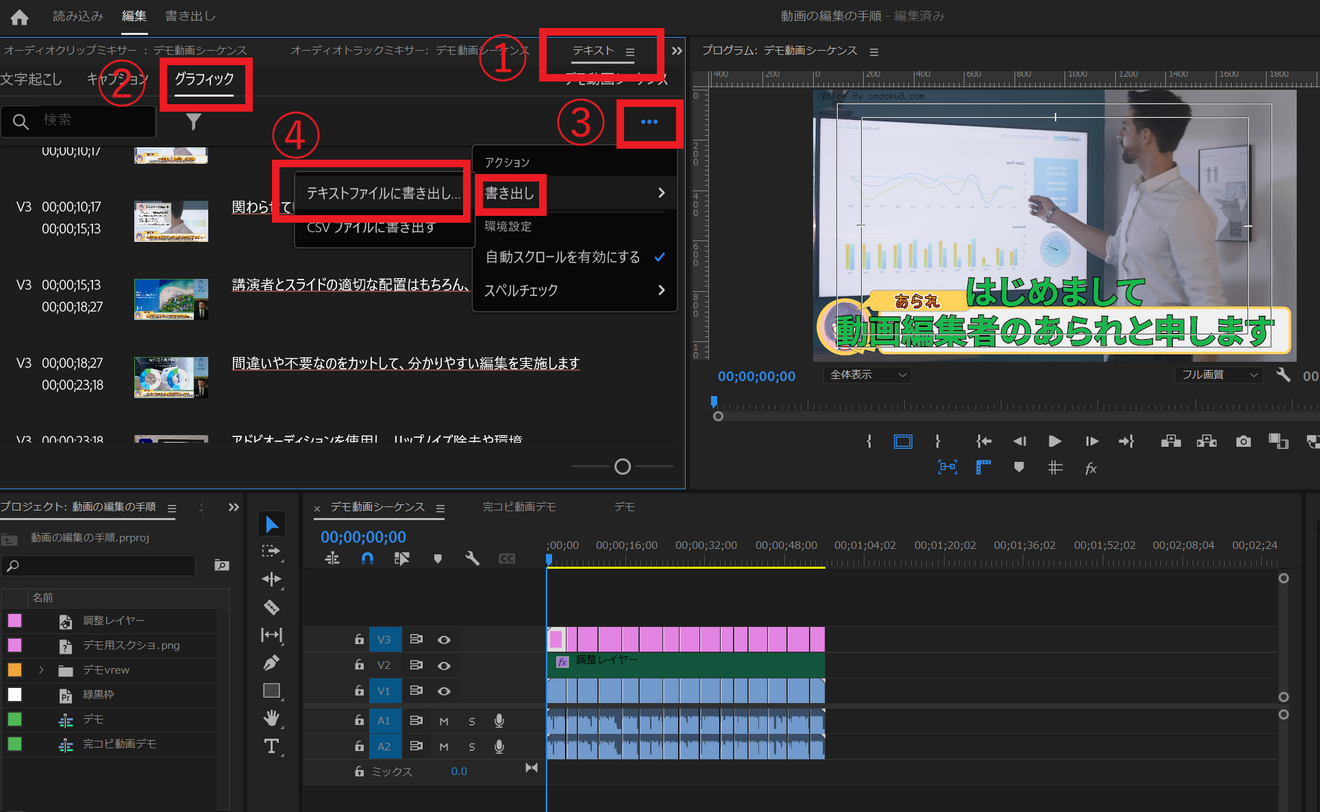1320x812 pixels.
Task: Step forward one frame
Action: pyautogui.click(x=1091, y=441)
